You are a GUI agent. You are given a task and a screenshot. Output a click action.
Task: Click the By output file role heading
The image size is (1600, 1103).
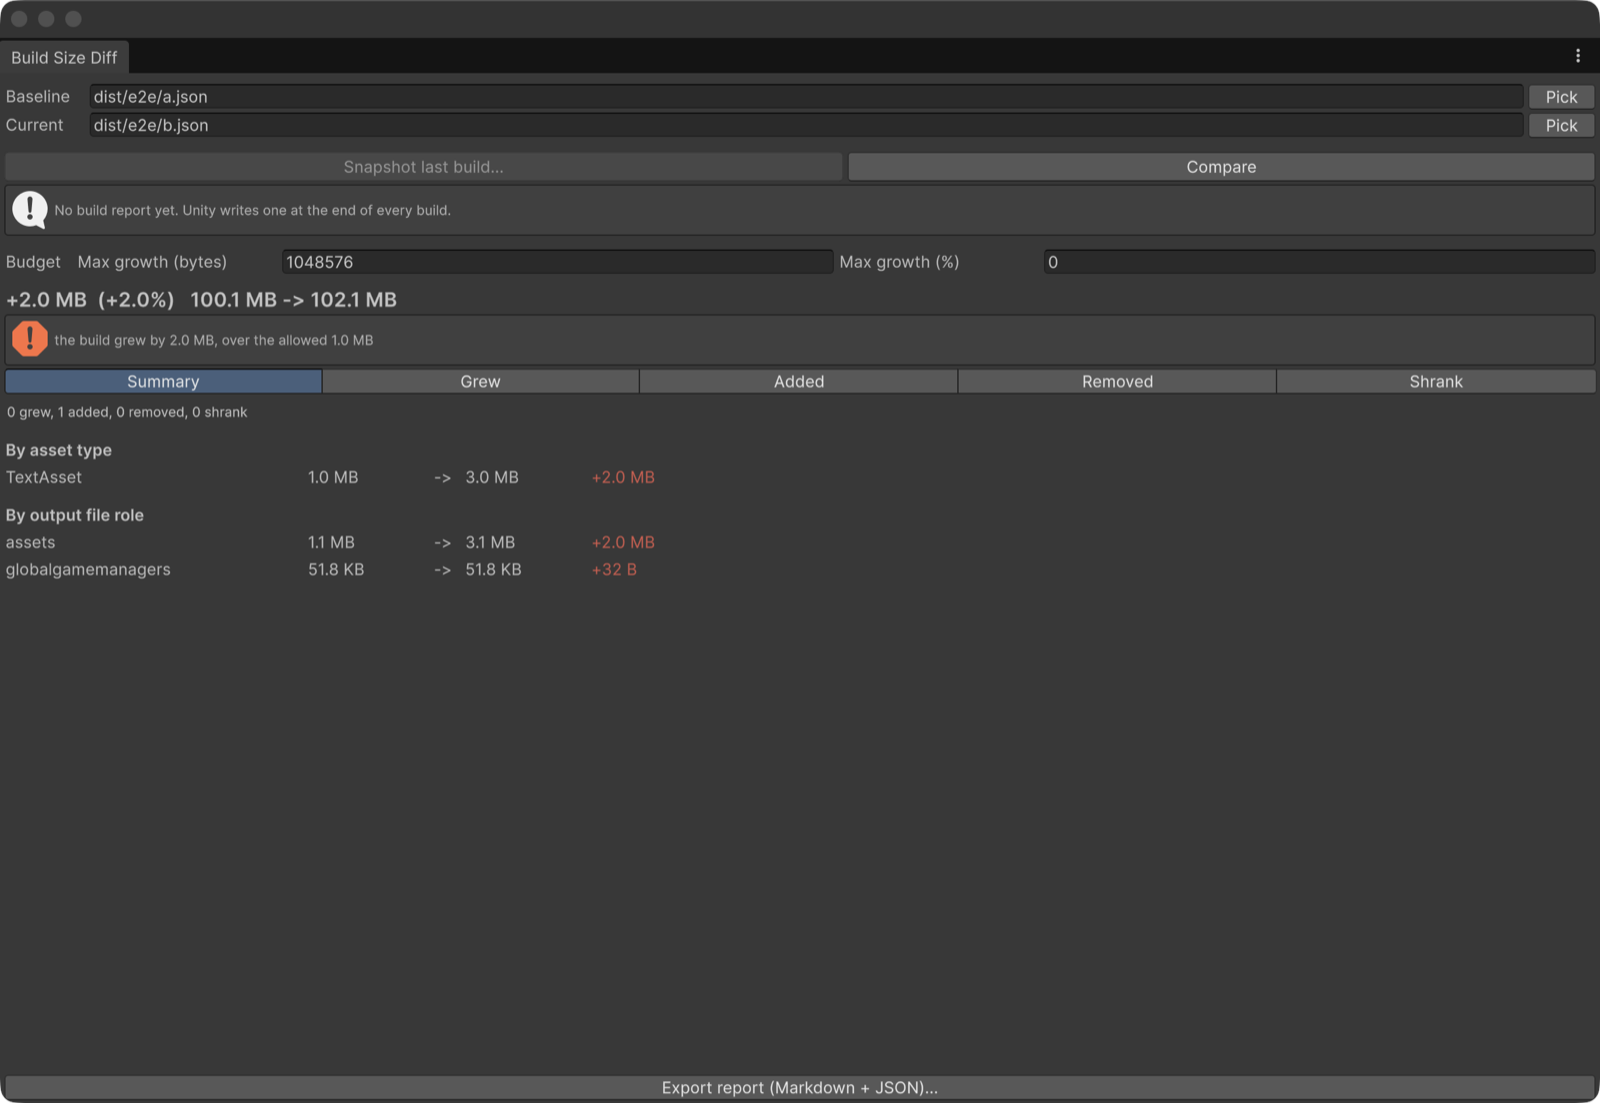(x=75, y=515)
